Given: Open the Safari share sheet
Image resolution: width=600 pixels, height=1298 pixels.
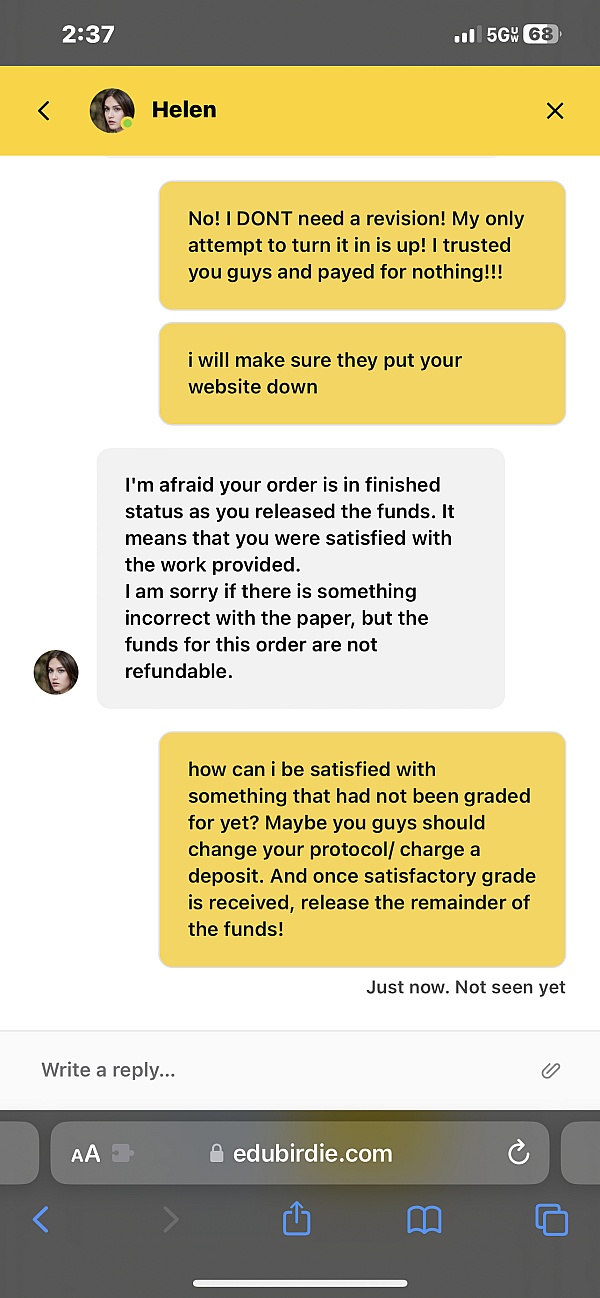Looking at the screenshot, I should [x=297, y=1218].
